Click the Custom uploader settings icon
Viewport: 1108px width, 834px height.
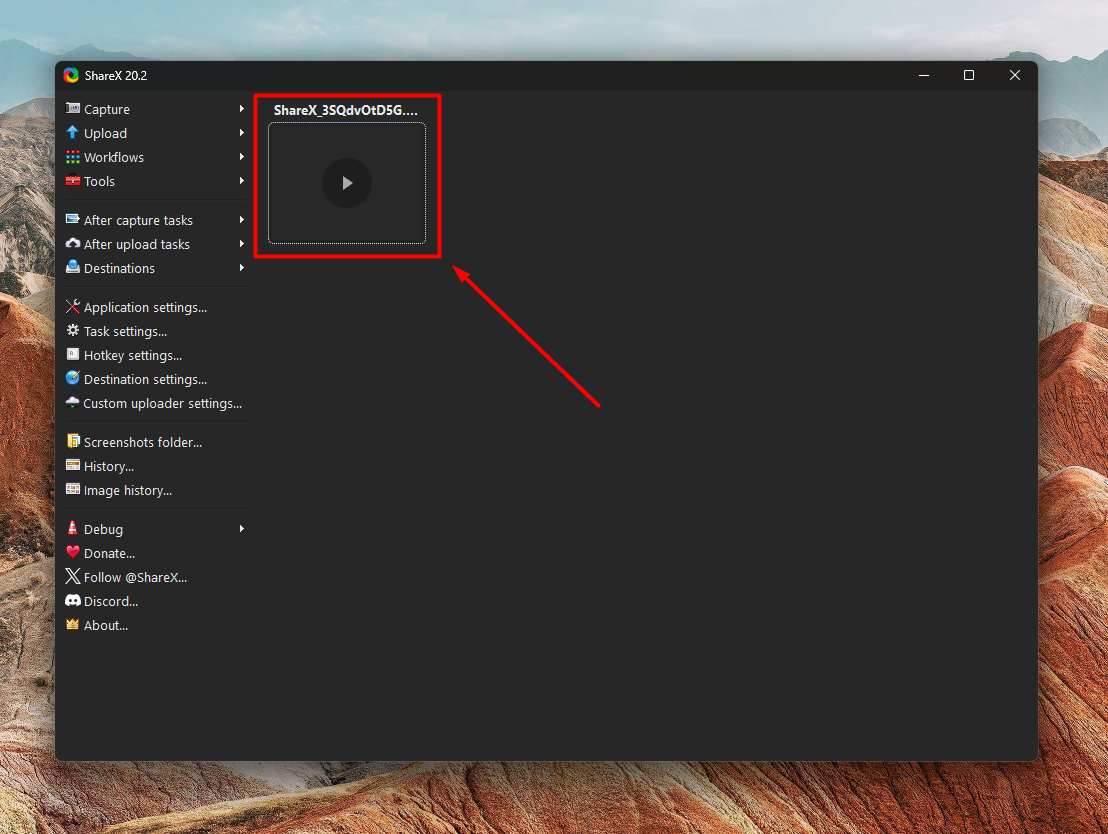click(x=73, y=403)
